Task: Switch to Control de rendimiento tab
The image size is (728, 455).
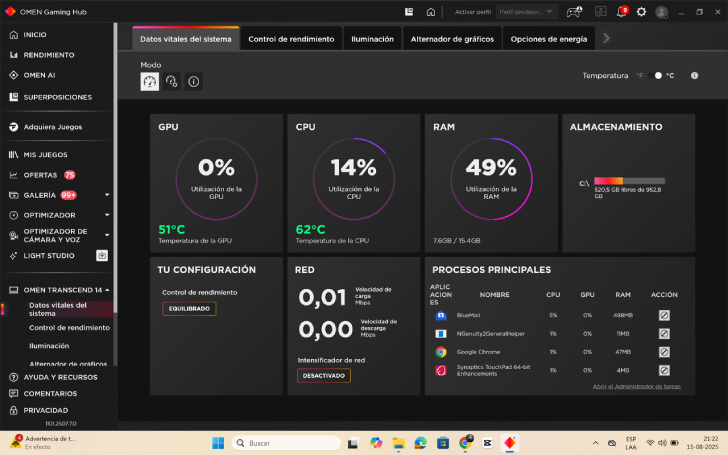Action: pos(291,39)
